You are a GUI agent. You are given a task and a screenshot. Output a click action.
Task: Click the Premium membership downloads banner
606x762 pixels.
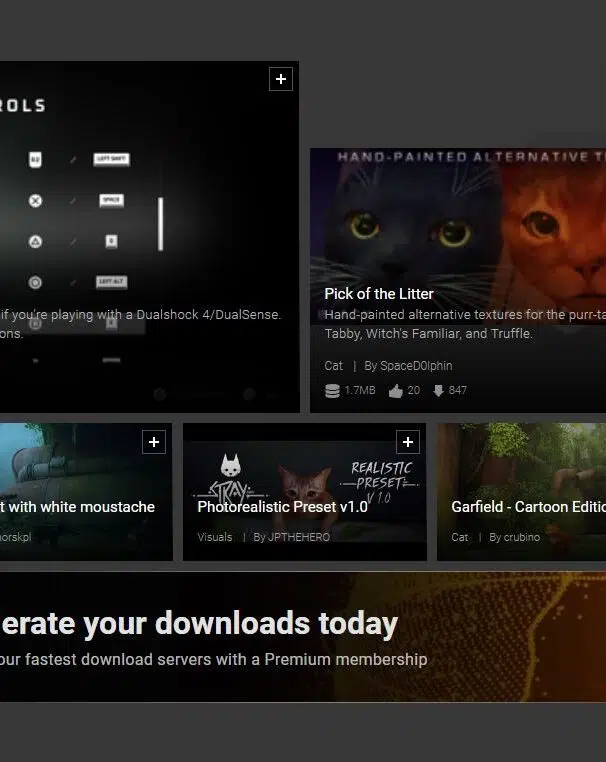pyautogui.click(x=303, y=637)
